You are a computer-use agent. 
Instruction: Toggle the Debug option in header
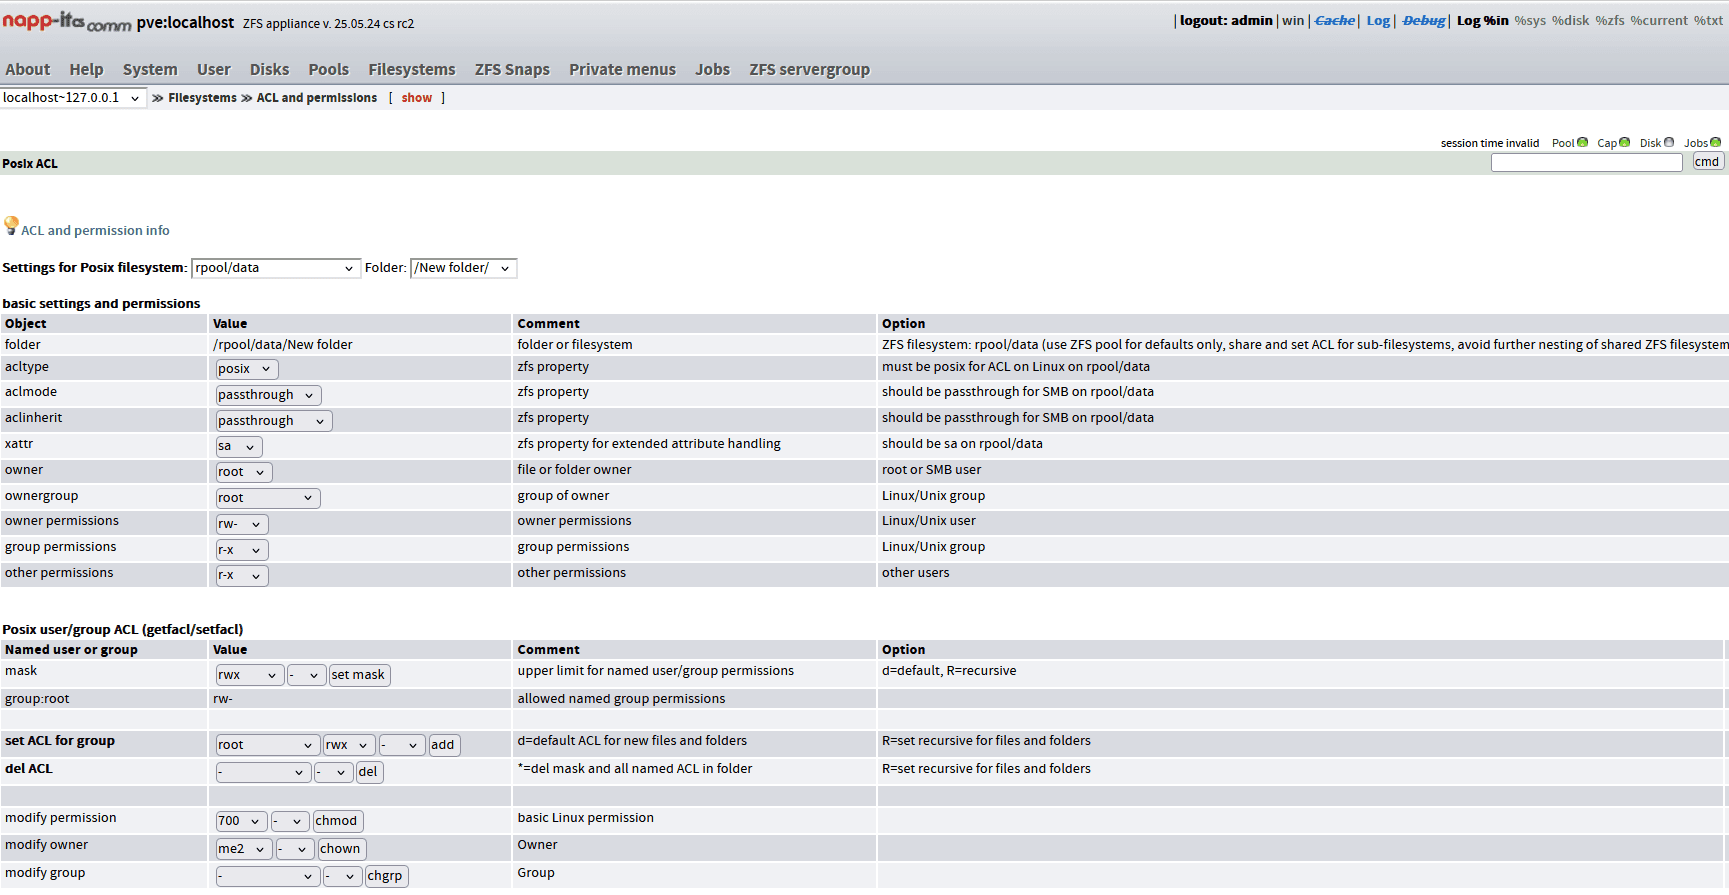tap(1423, 20)
